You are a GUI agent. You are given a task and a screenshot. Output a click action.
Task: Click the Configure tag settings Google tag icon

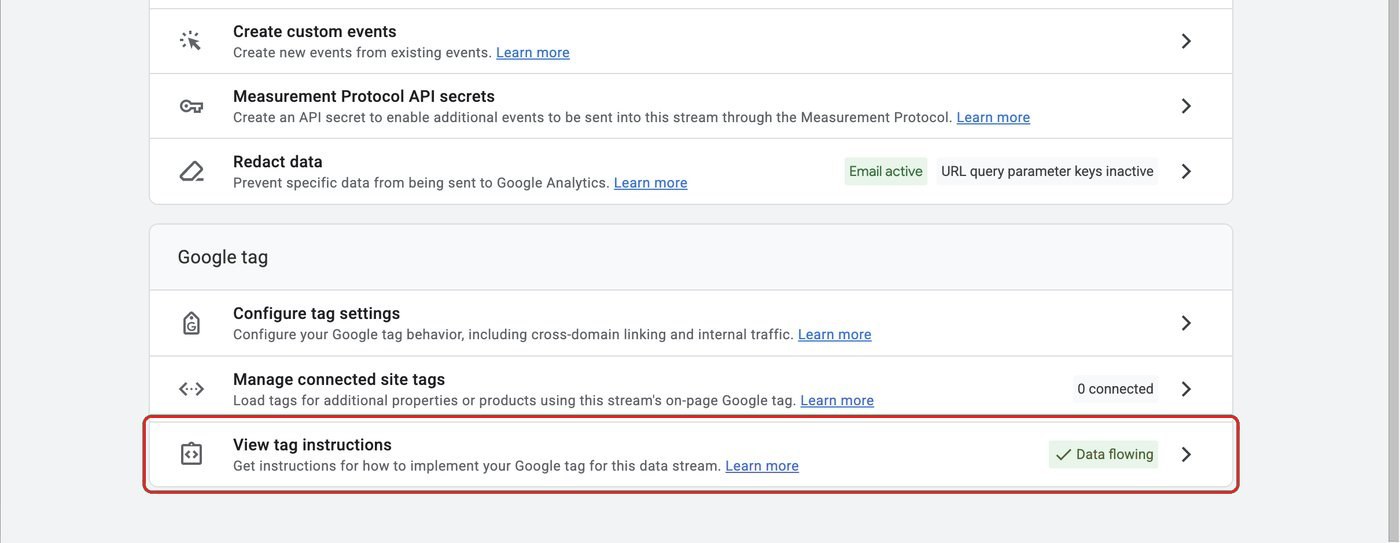click(191, 323)
